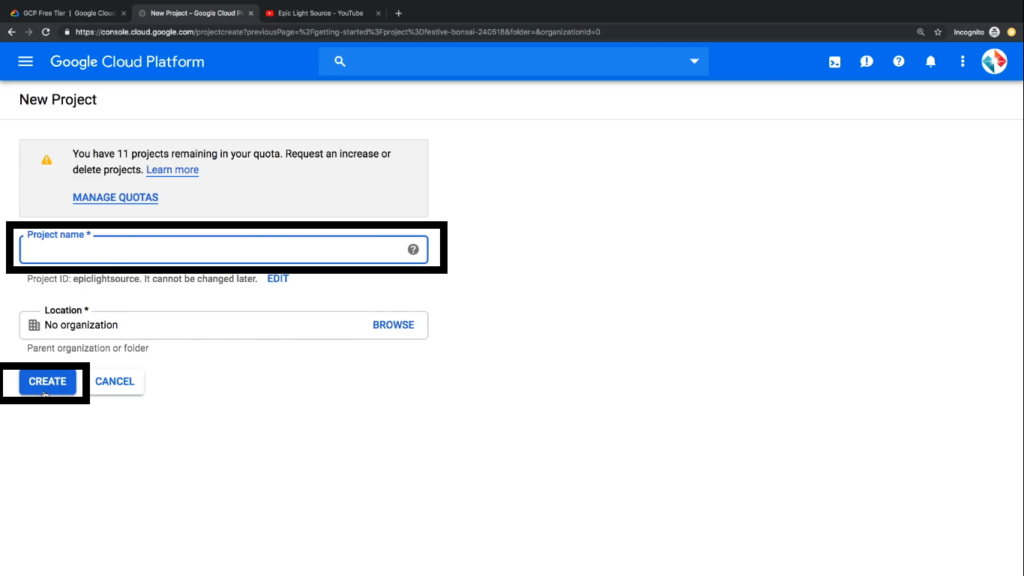
Task: Close the GCP Free Tier tab
Action: coord(123,13)
